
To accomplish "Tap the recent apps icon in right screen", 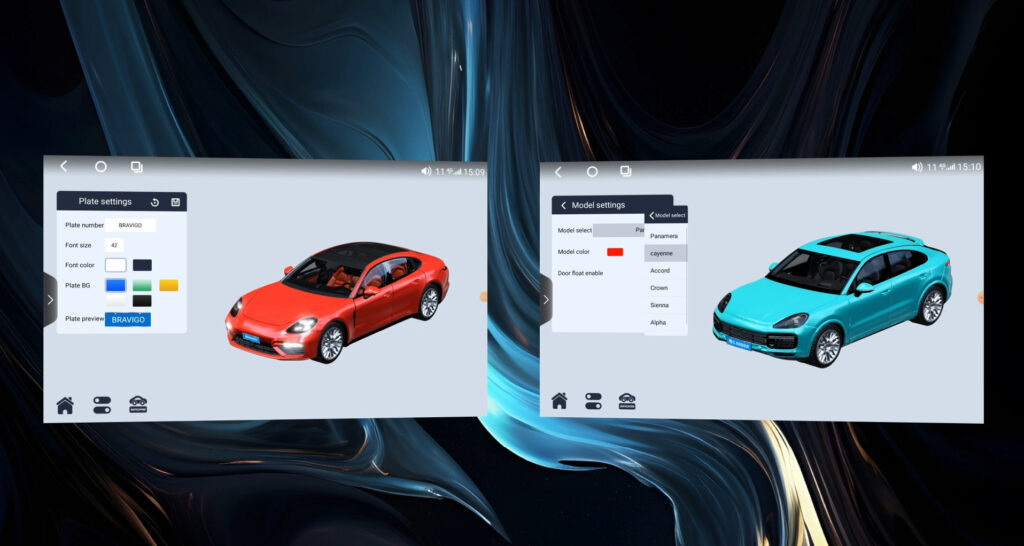I will click(x=625, y=171).
